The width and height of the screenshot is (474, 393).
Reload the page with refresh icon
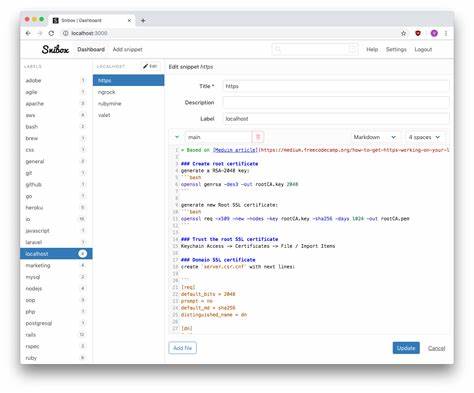pos(51,33)
